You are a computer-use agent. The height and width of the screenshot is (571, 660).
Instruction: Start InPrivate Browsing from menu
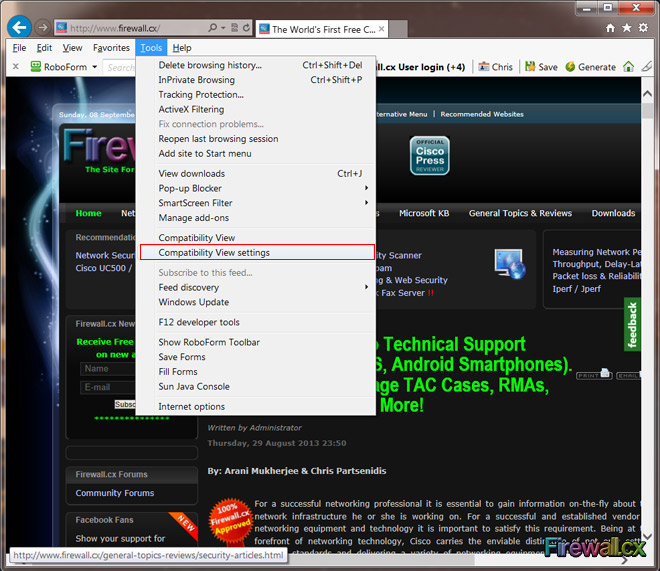pos(257,80)
